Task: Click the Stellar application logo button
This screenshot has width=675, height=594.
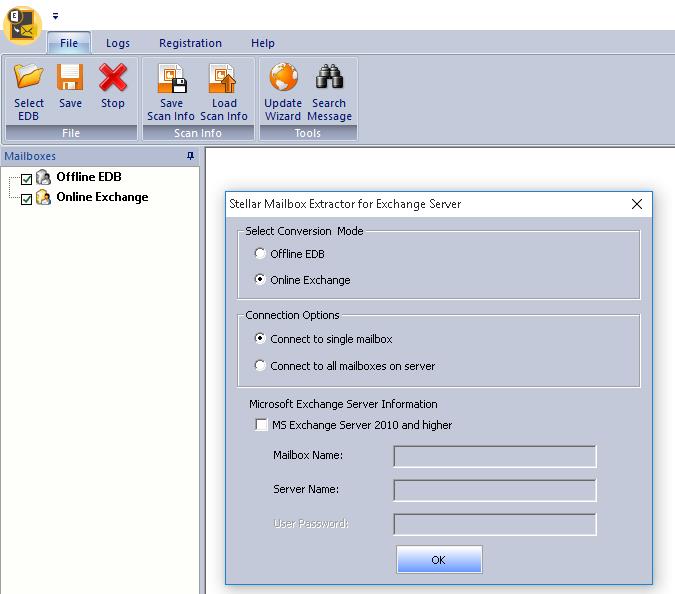Action: (22, 25)
